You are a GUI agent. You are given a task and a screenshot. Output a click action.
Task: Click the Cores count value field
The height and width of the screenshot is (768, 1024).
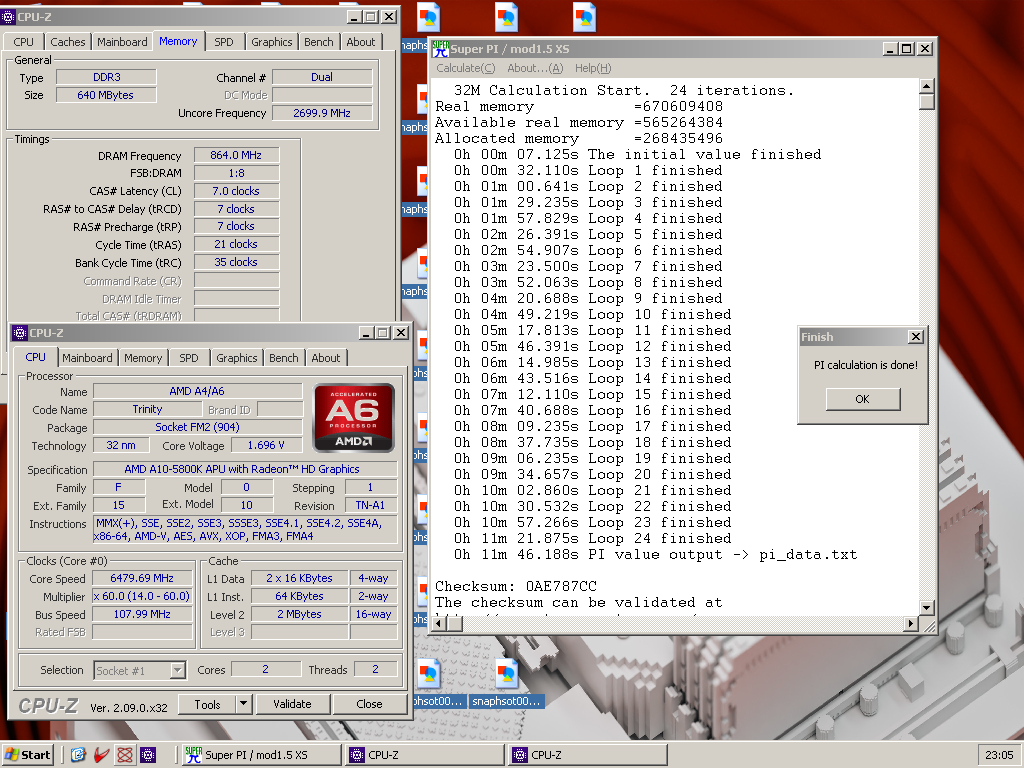tap(265, 669)
